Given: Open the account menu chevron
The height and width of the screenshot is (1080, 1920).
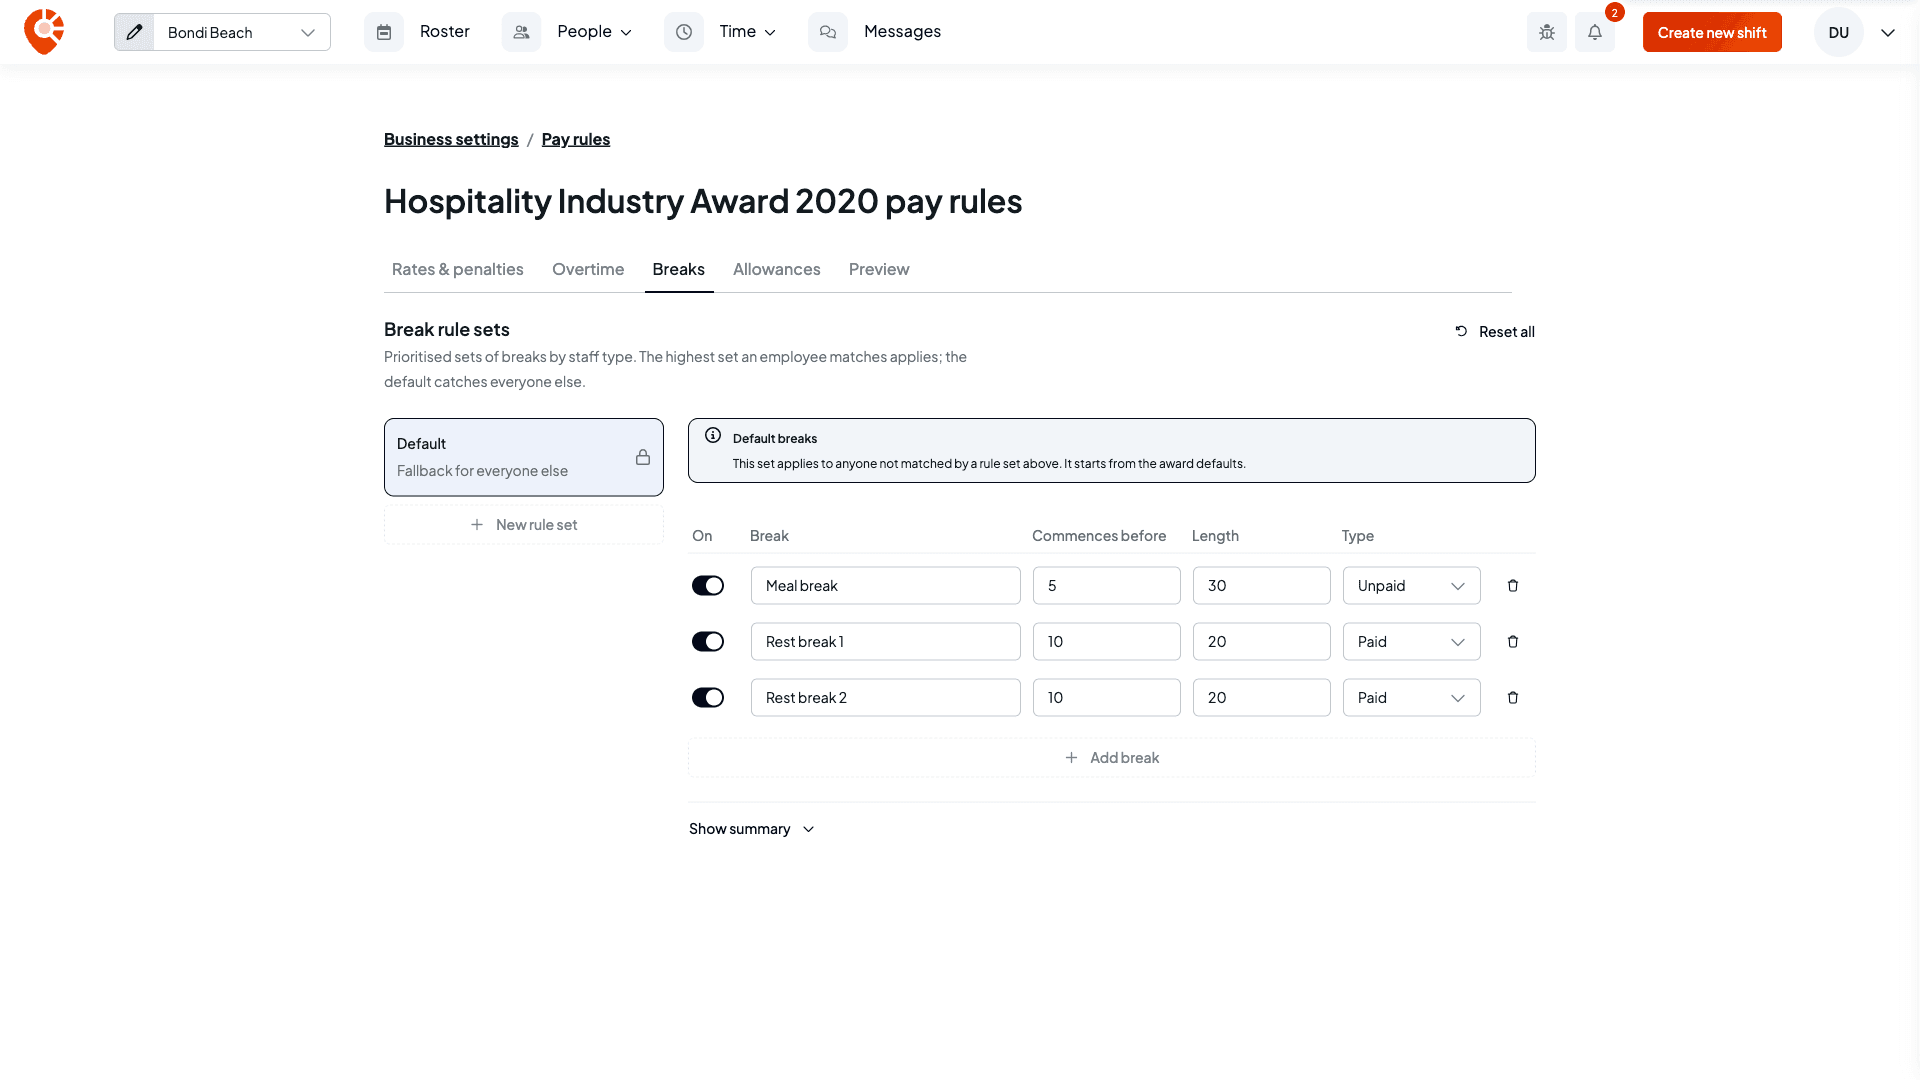Looking at the screenshot, I should click(x=1888, y=33).
